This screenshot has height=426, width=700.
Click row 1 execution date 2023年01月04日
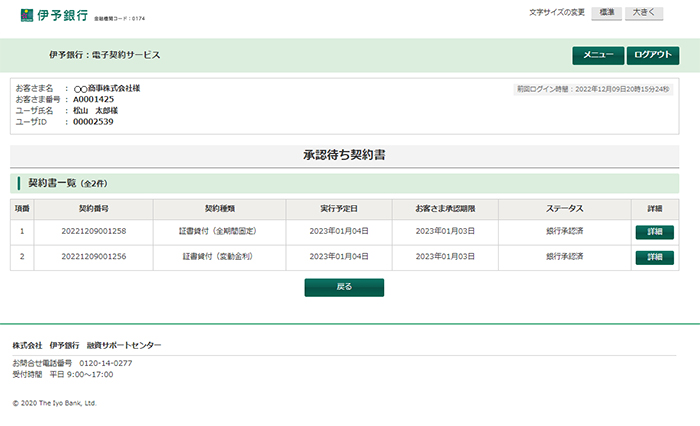coord(339,231)
